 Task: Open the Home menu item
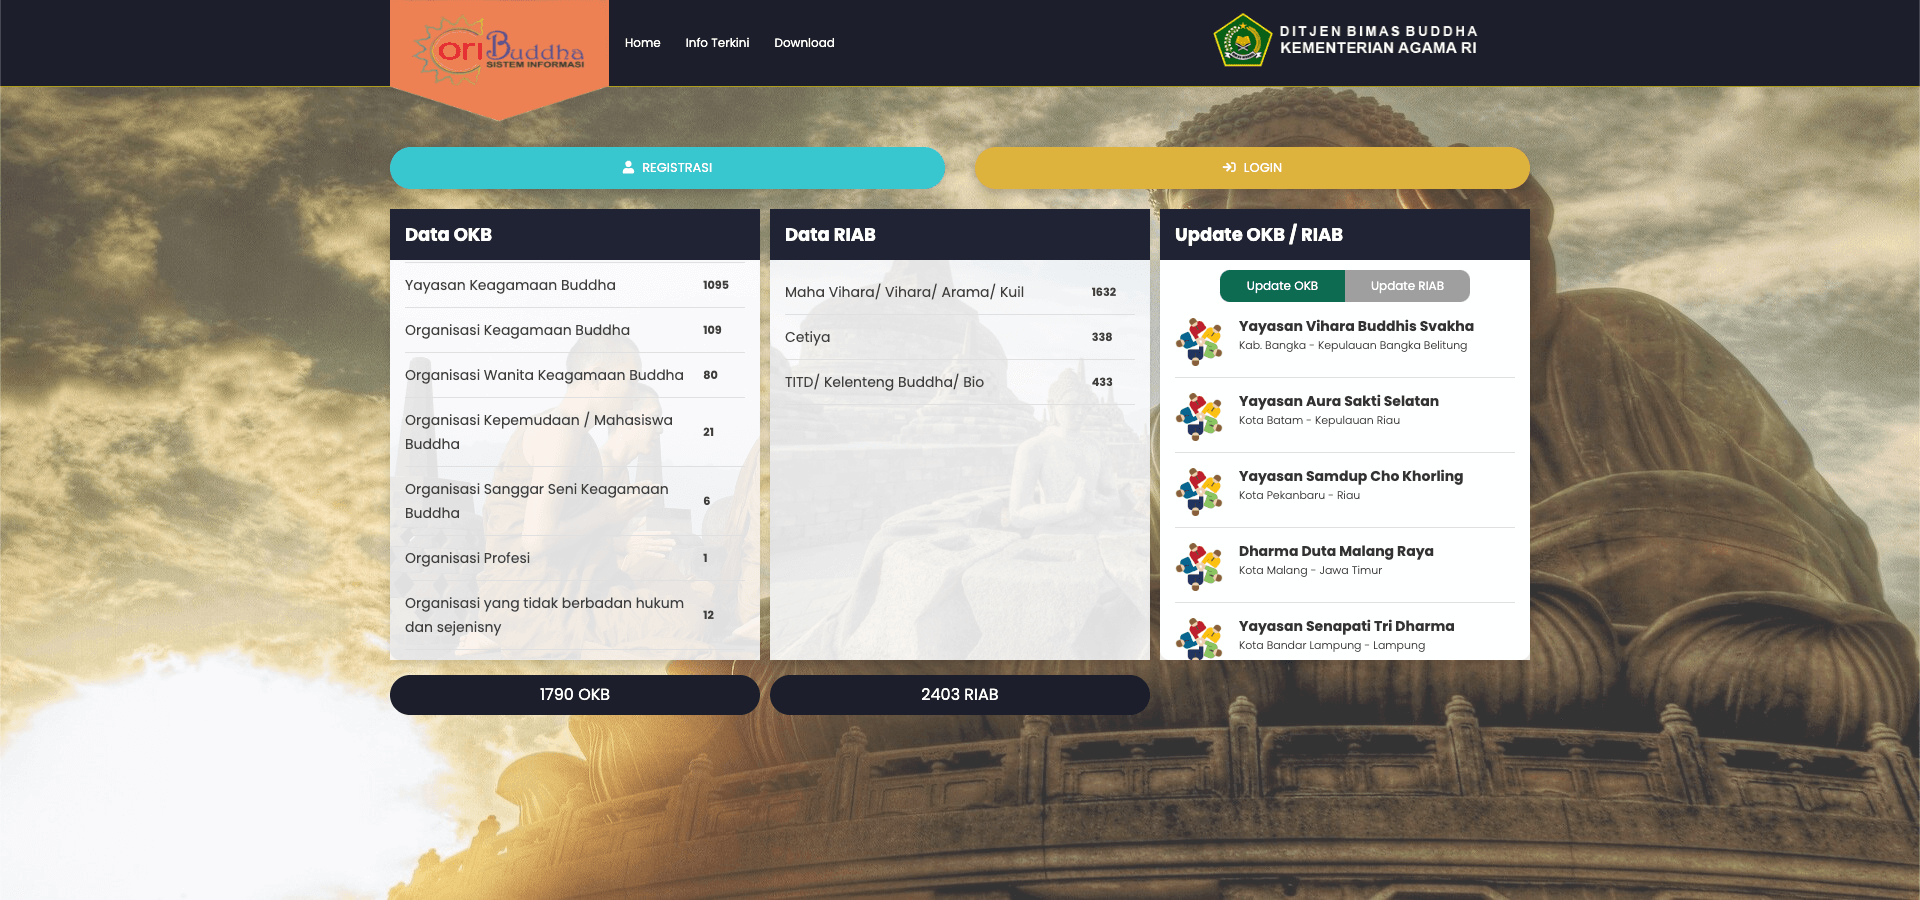coord(642,43)
